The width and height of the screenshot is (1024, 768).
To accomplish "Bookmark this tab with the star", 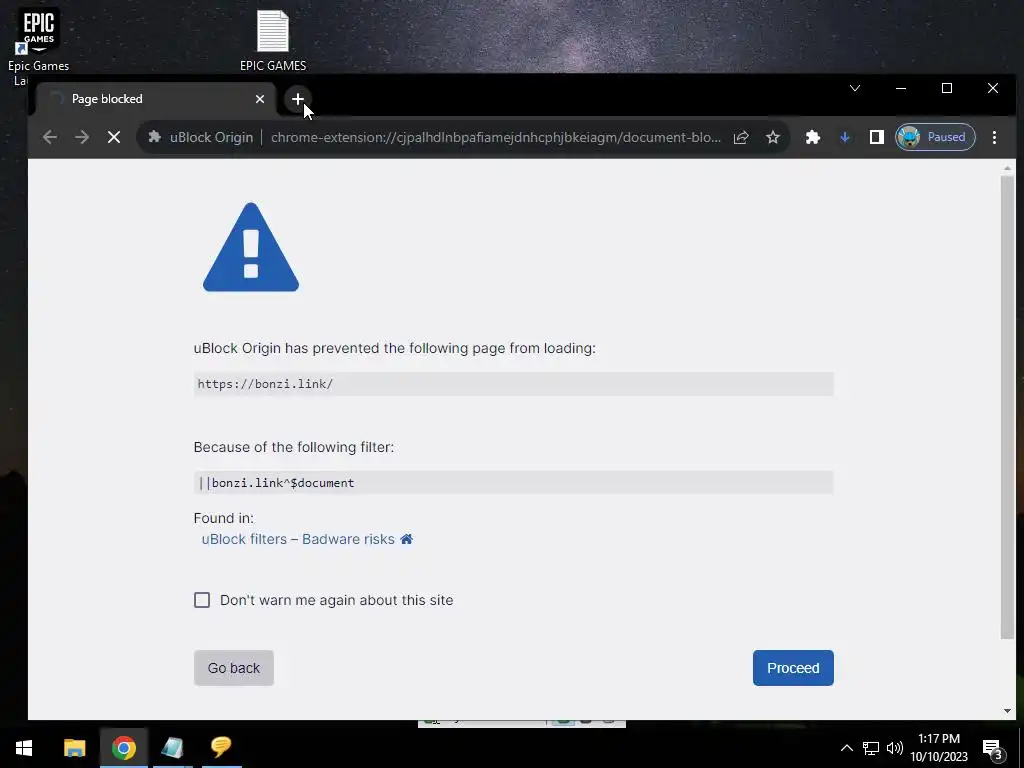I will (773, 137).
